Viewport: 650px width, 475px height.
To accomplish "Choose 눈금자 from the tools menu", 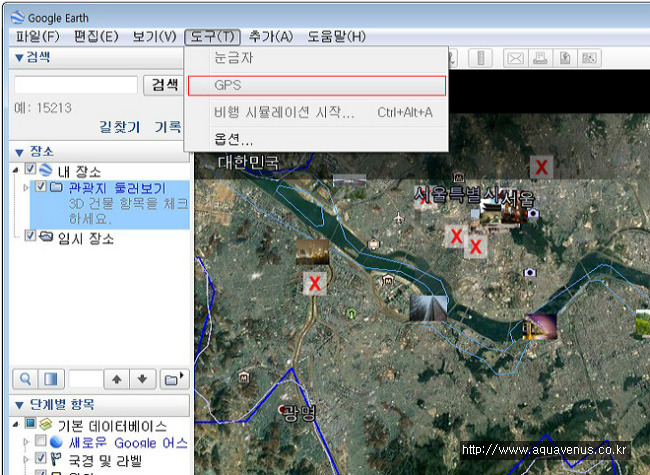I will 317,58.
